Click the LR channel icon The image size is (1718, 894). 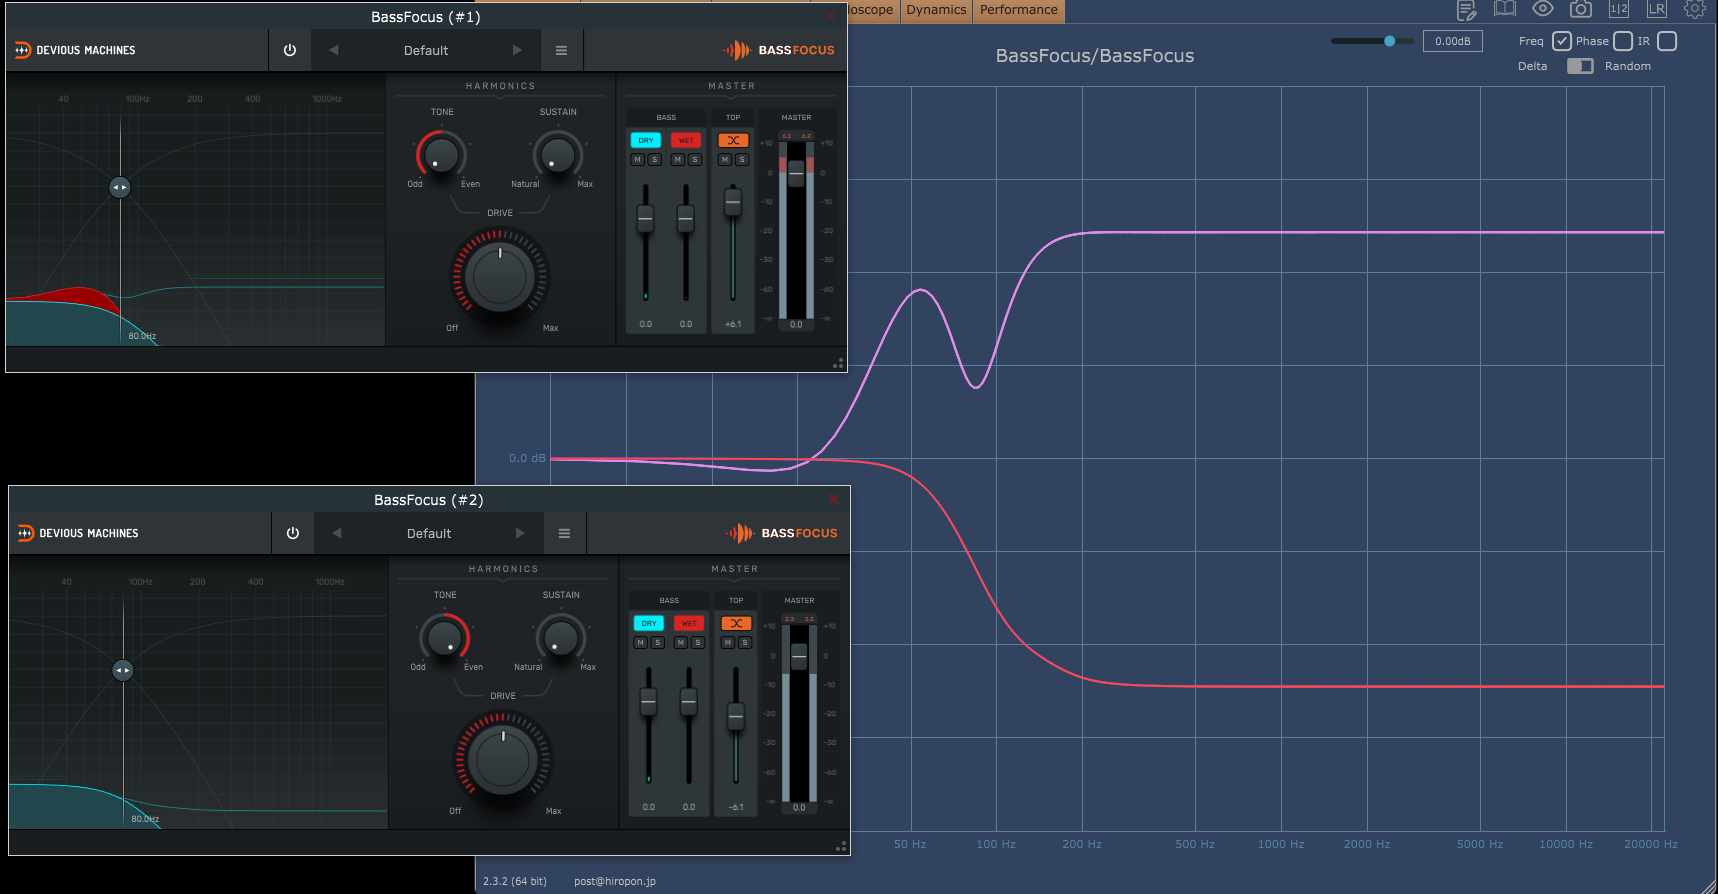[x=1657, y=9]
